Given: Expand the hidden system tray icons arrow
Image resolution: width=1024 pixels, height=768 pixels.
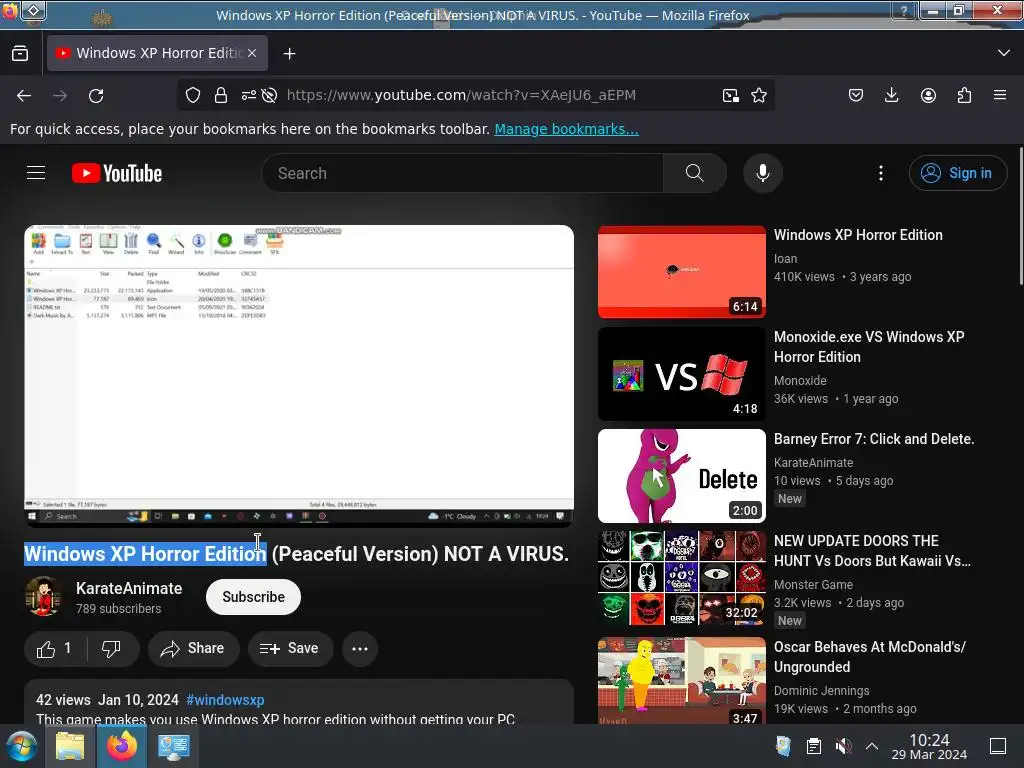Looking at the screenshot, I should tap(872, 746).
